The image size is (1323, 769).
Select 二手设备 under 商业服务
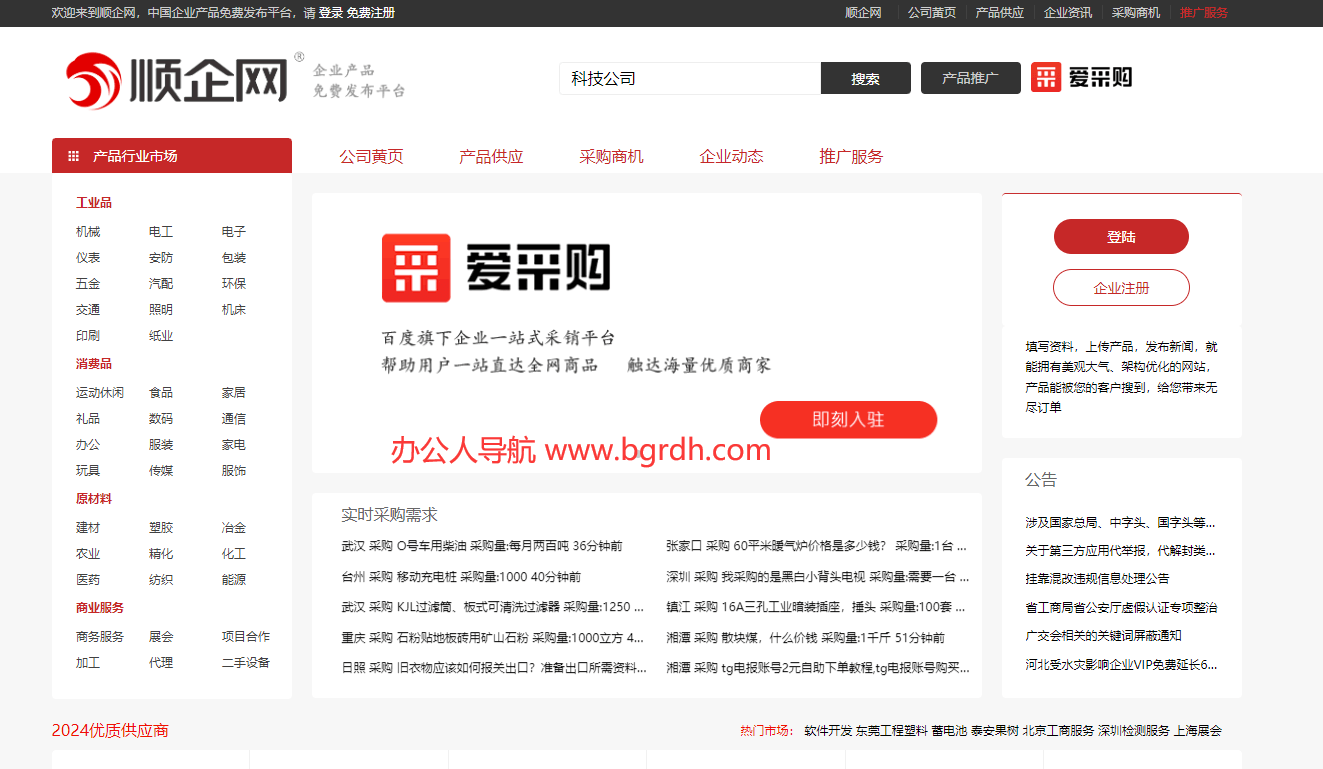(245, 663)
